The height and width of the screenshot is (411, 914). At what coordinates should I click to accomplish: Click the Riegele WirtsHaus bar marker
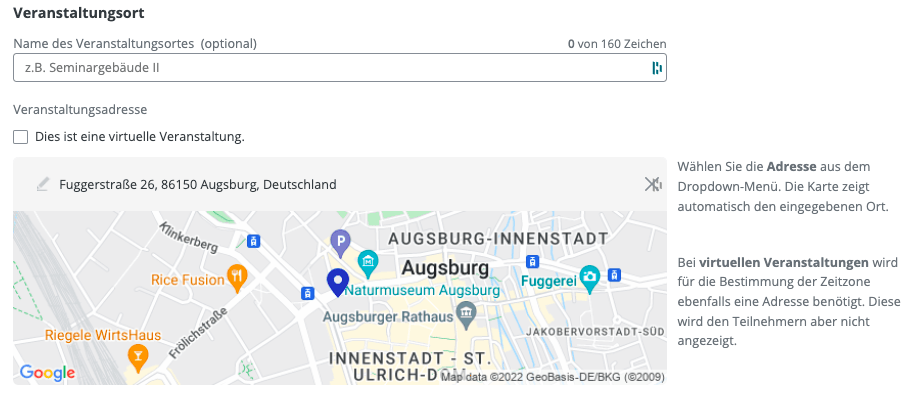[x=138, y=354]
